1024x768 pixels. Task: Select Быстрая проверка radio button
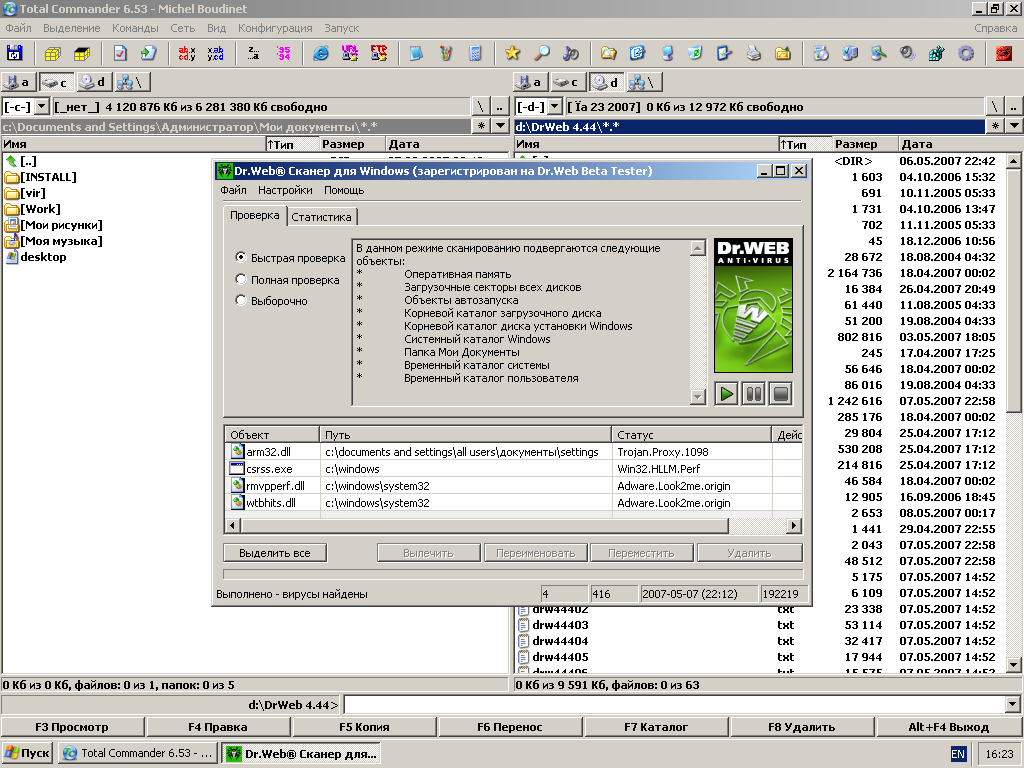click(x=241, y=258)
